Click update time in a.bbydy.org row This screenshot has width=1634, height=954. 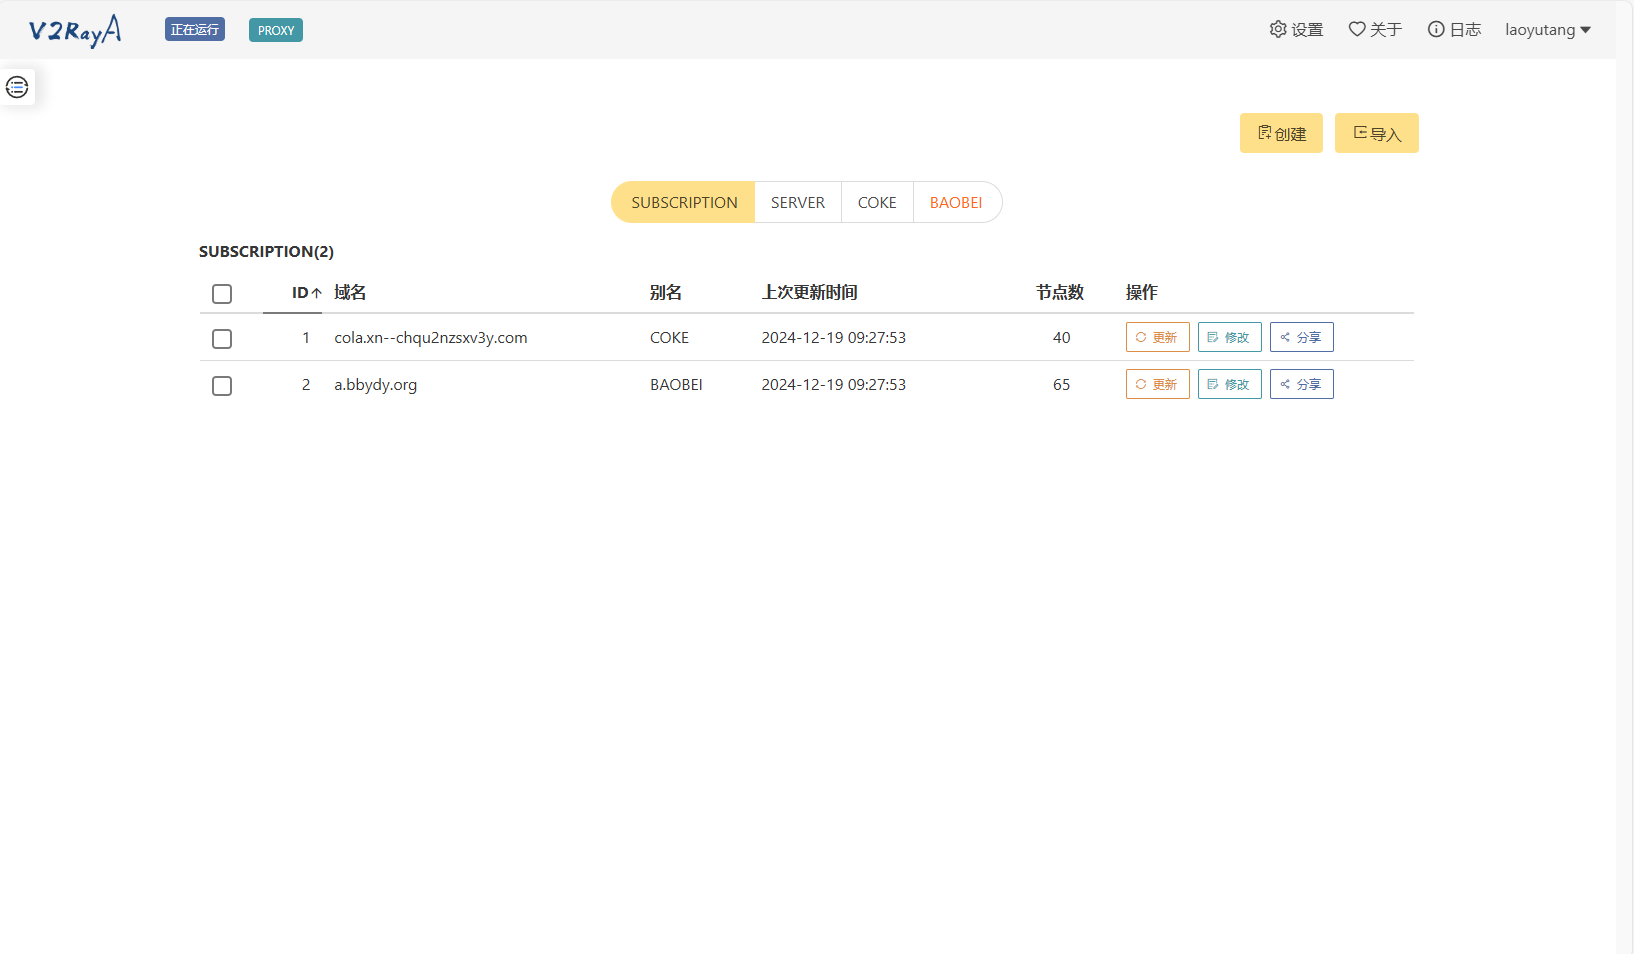(x=834, y=385)
